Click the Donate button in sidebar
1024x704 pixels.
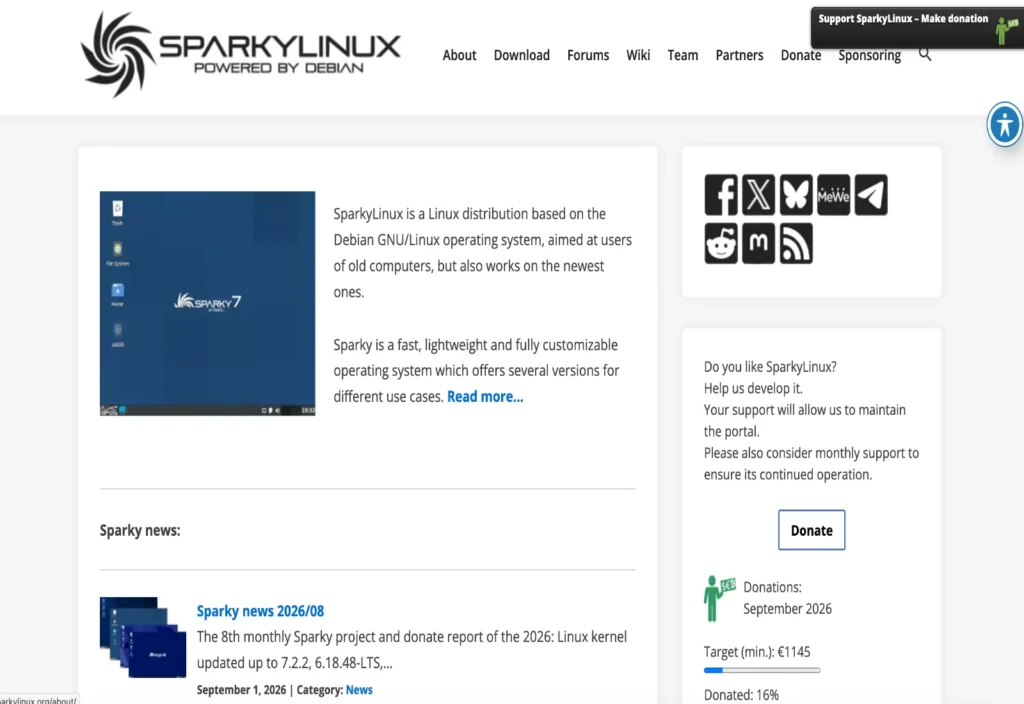coord(811,530)
